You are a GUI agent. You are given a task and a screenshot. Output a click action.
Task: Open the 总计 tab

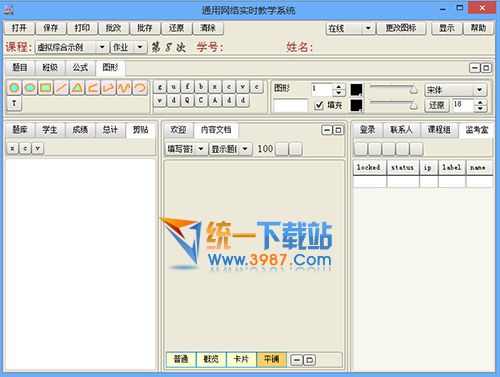(110, 130)
